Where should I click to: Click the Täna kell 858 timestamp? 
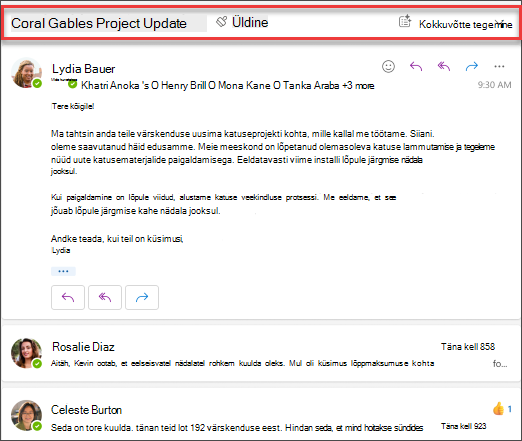point(468,347)
